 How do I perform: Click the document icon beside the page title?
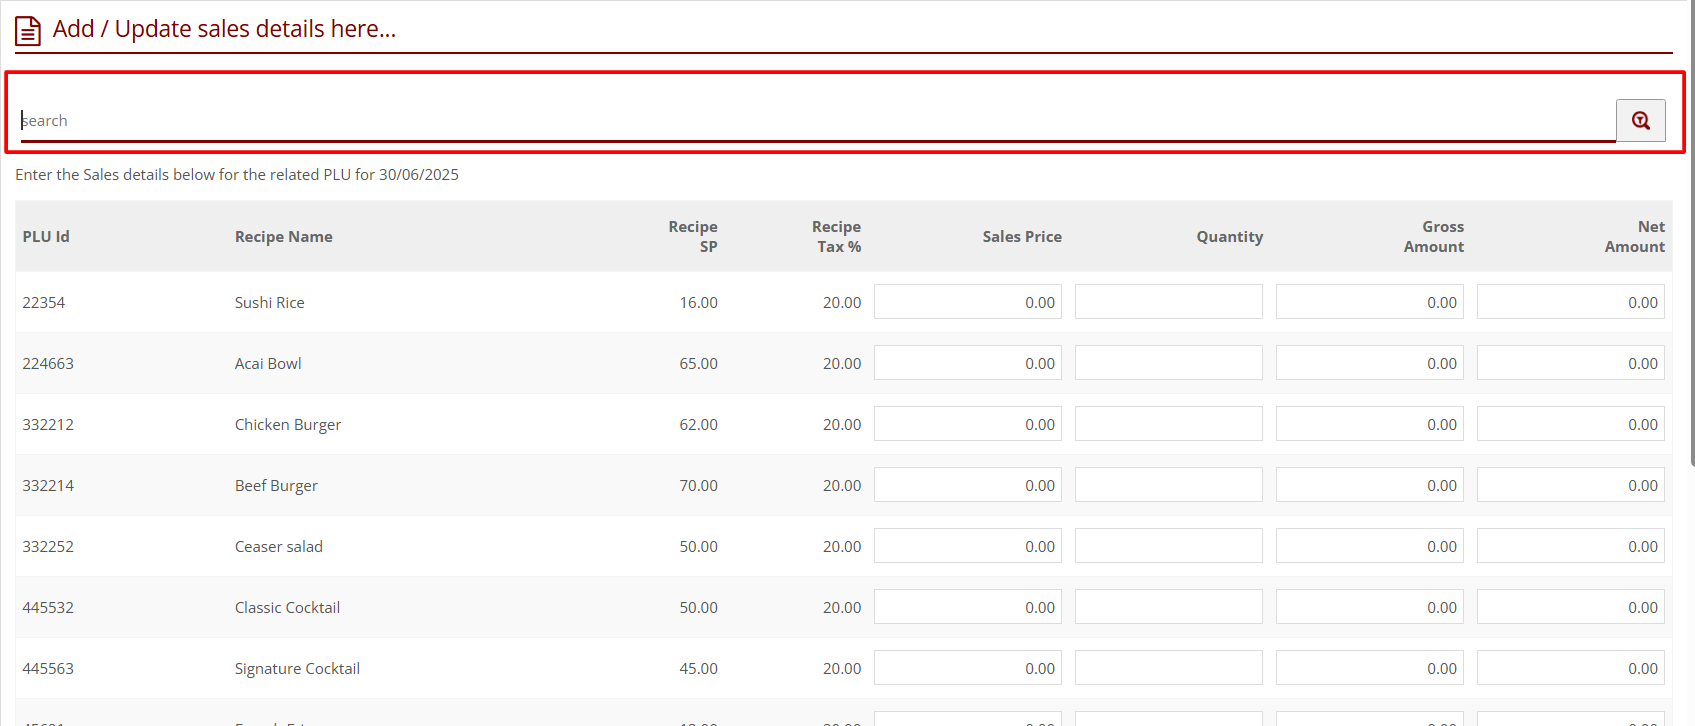(28, 31)
